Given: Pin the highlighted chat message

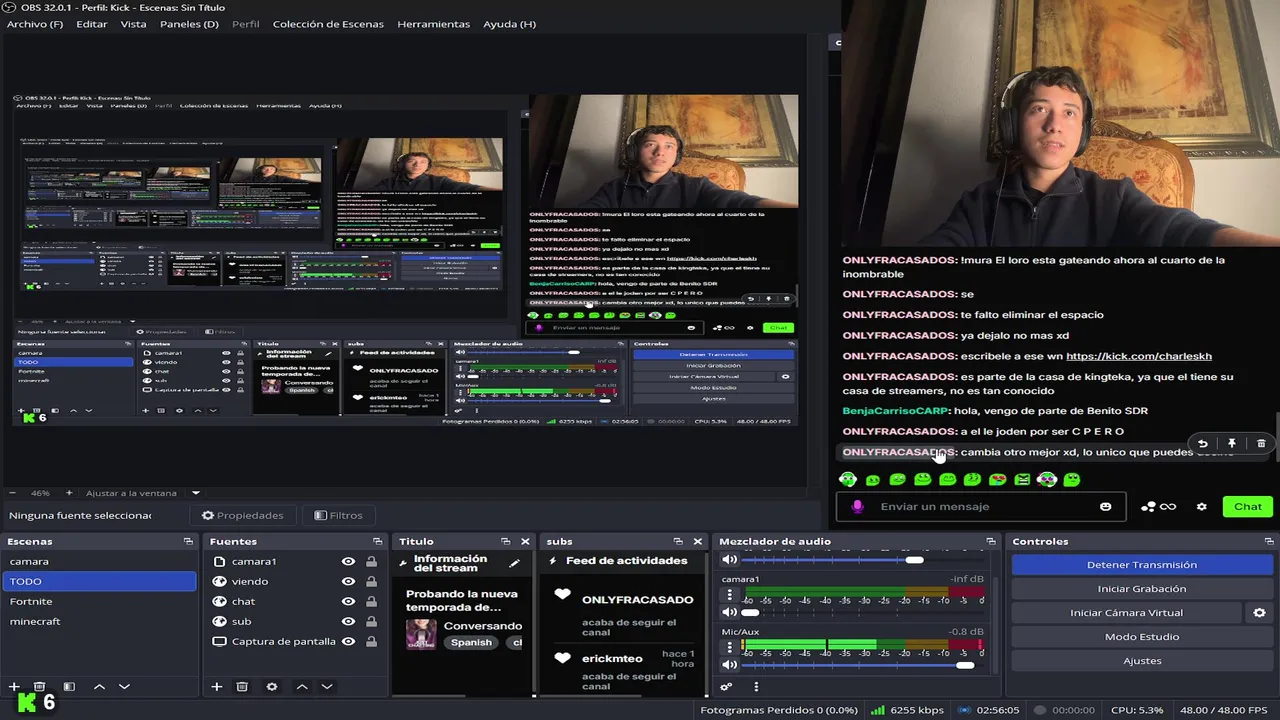Looking at the screenshot, I should 1232,443.
